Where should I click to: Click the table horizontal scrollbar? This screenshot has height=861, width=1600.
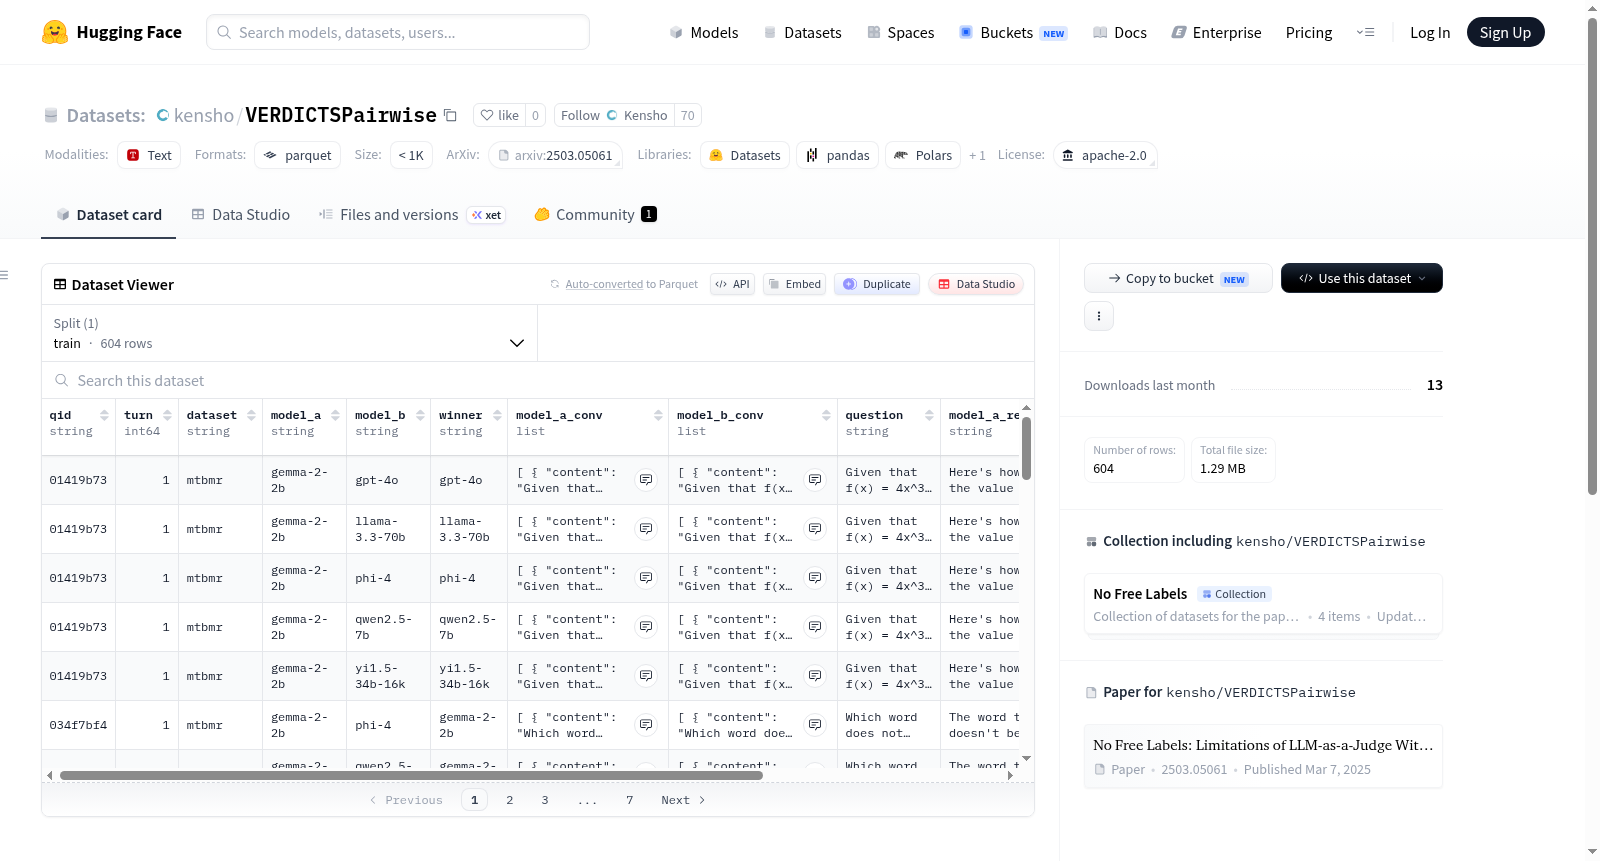pyautogui.click(x=411, y=775)
